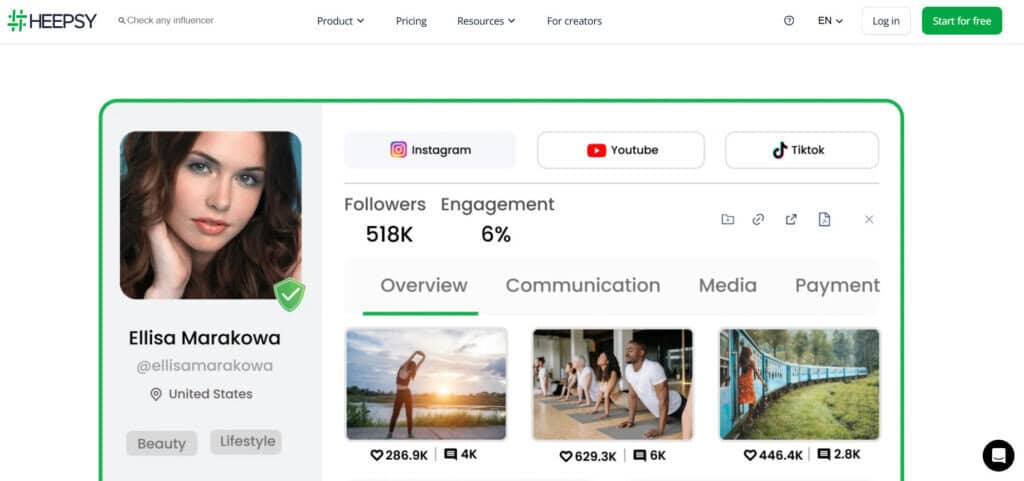Click the export PDF icon
Viewport: 1024px width, 481px height.
click(824, 219)
